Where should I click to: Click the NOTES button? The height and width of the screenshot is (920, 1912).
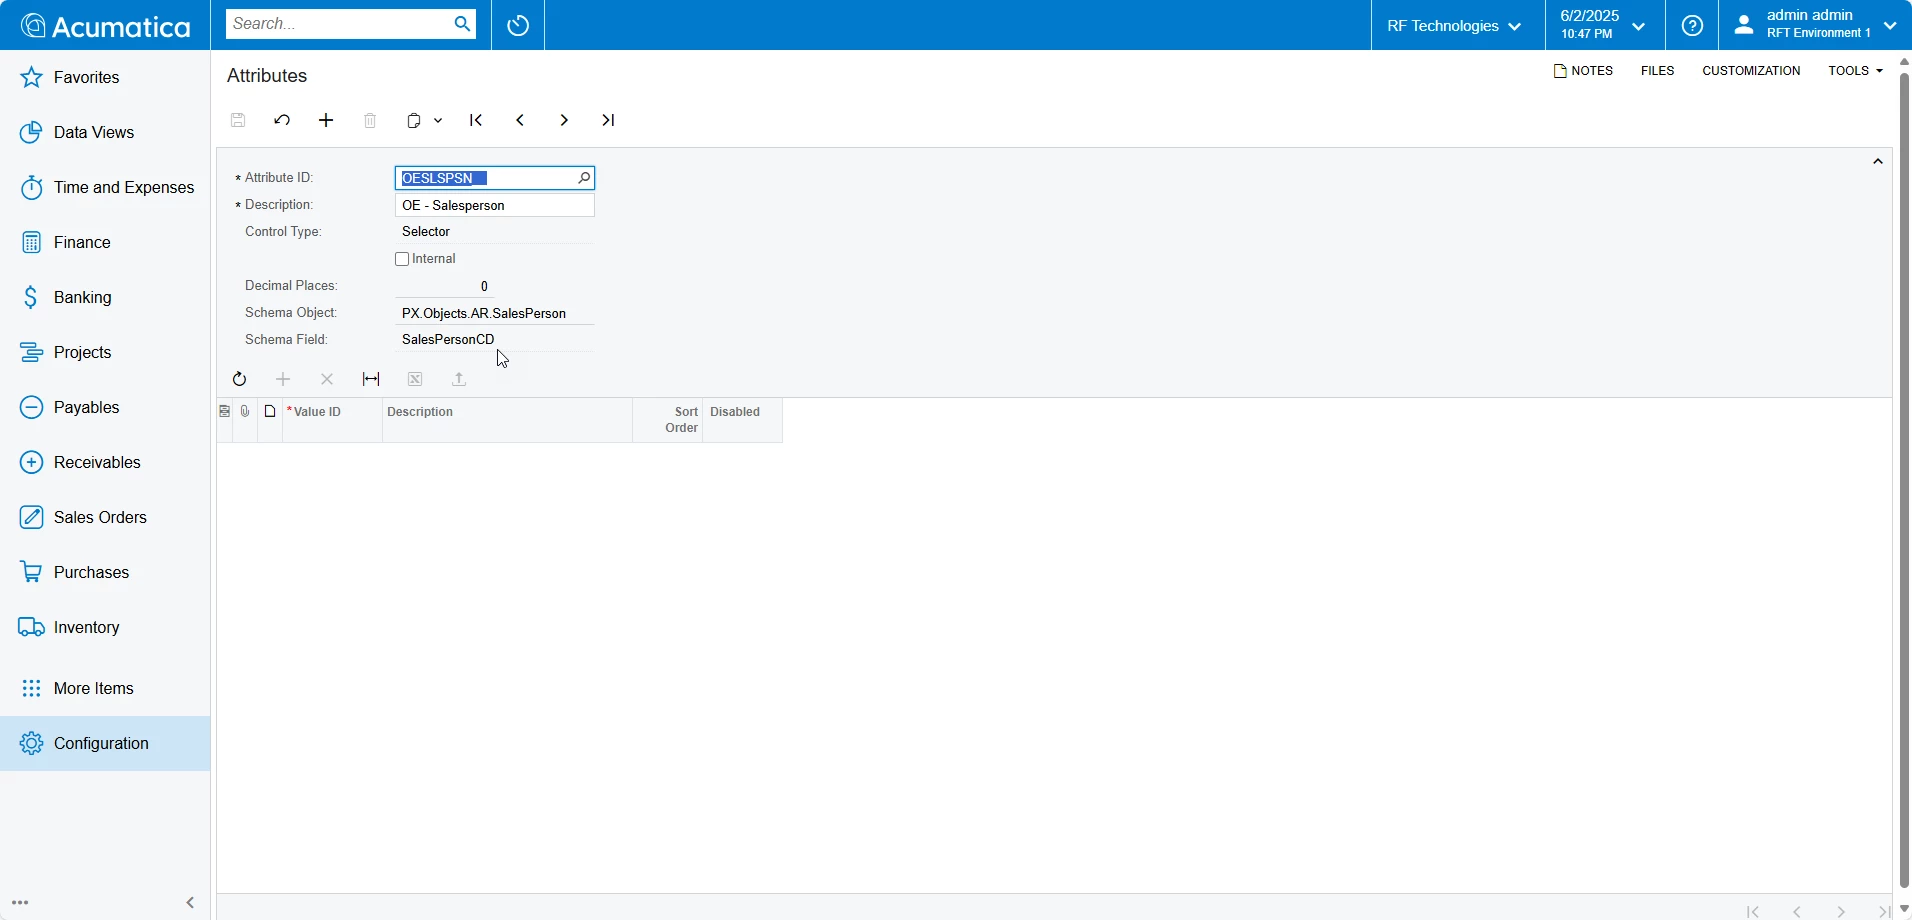pos(1584,71)
